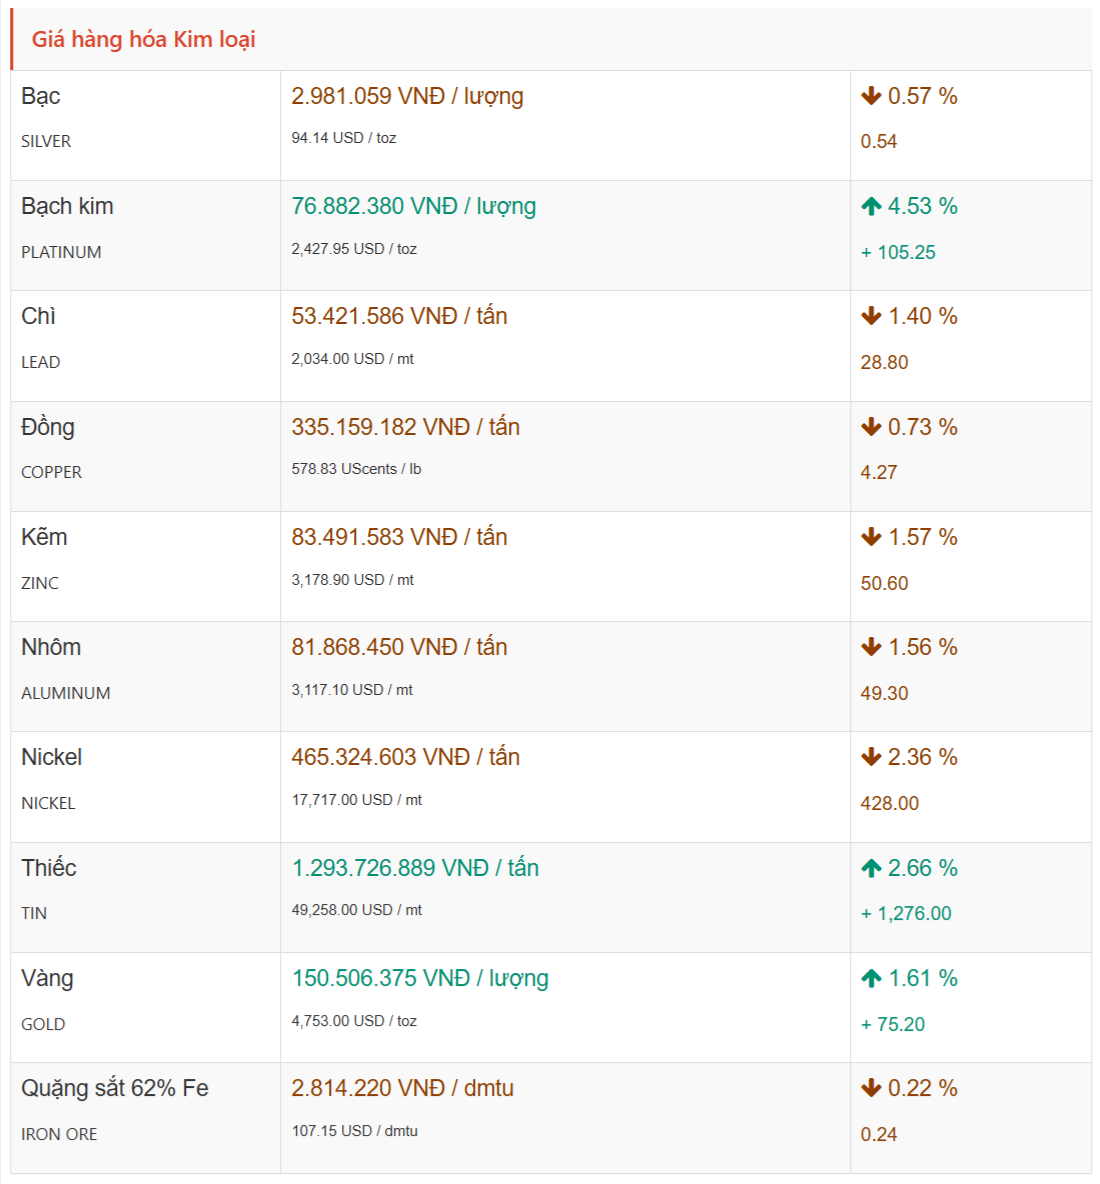The width and height of the screenshot is (1100, 1184).
Task: Click the down arrow icon for Silver
Action: (871, 96)
